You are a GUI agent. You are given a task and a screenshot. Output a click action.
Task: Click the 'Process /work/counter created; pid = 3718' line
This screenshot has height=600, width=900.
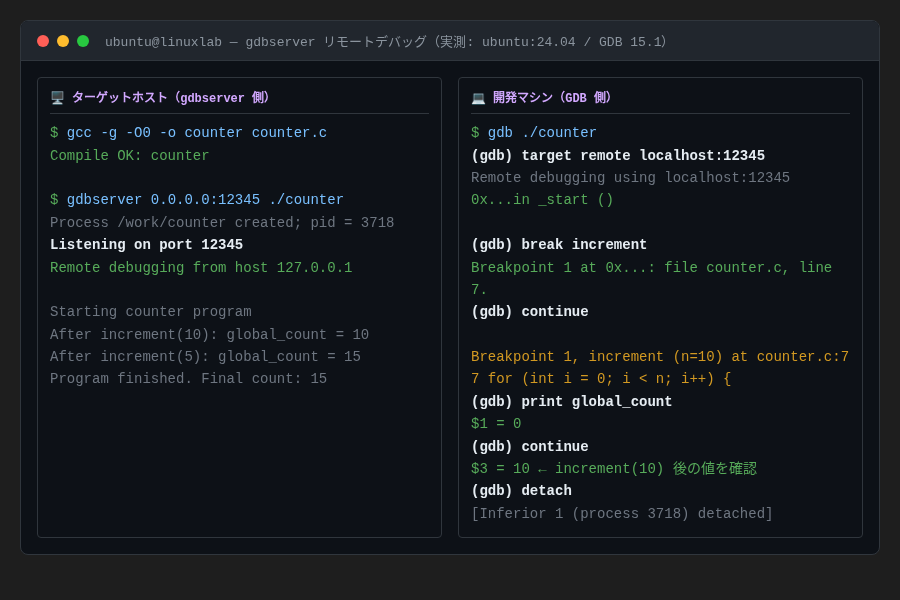tap(222, 223)
